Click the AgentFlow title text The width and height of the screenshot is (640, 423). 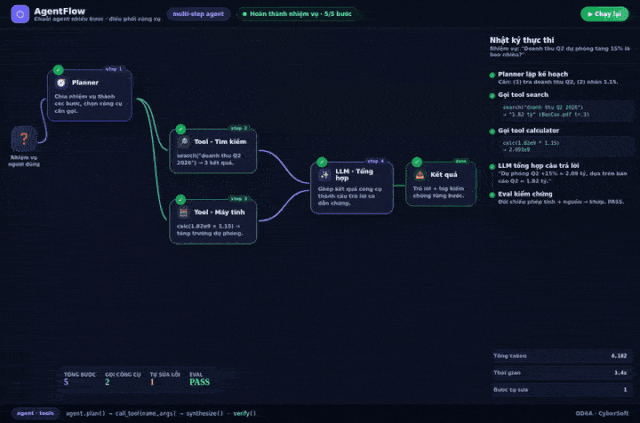pyautogui.click(x=60, y=11)
